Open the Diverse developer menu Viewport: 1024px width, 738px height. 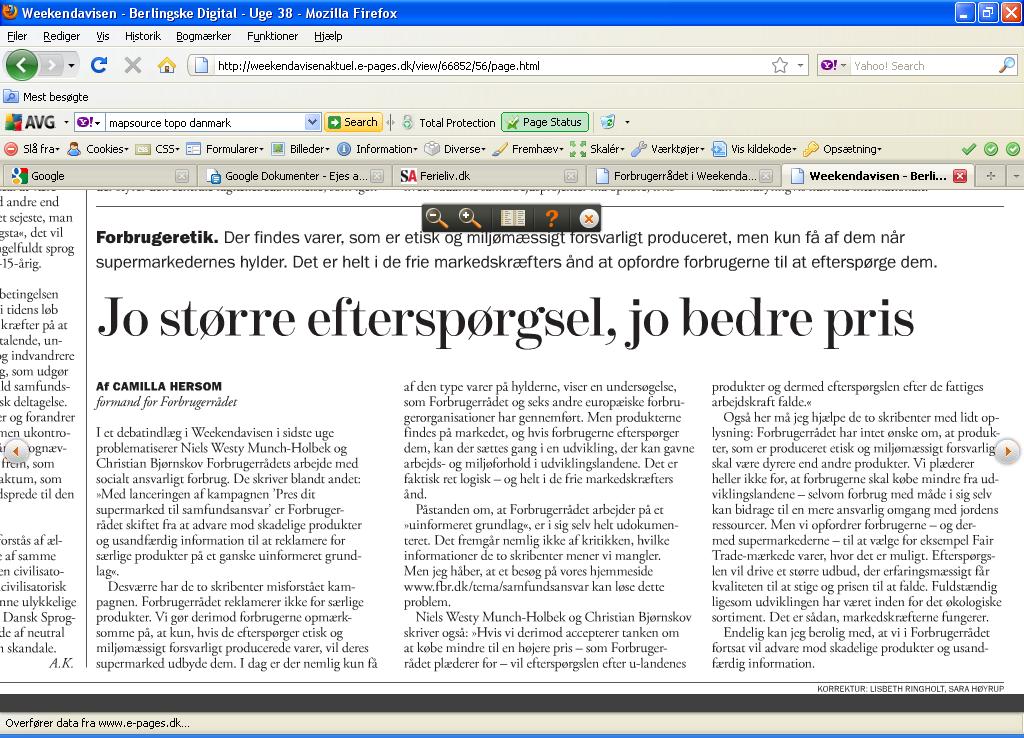pos(455,149)
